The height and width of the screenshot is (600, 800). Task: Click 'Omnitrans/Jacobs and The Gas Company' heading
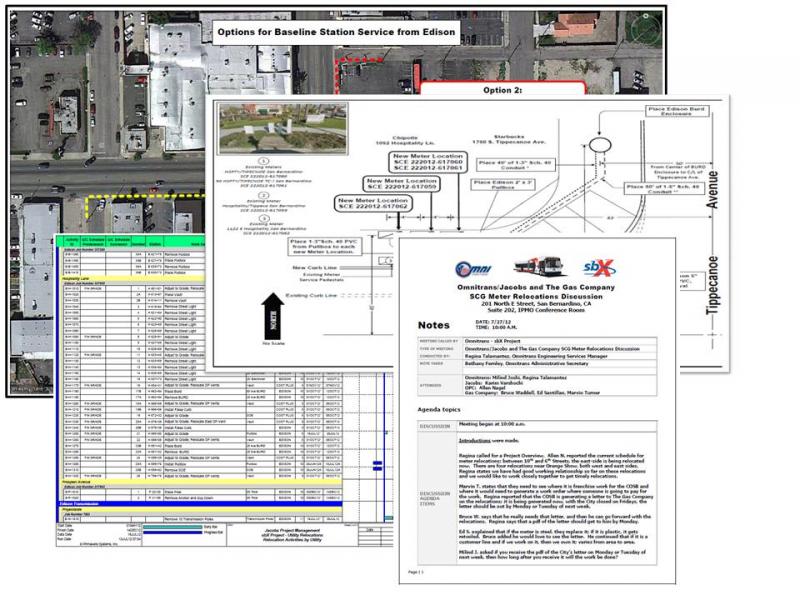[x=536, y=287]
